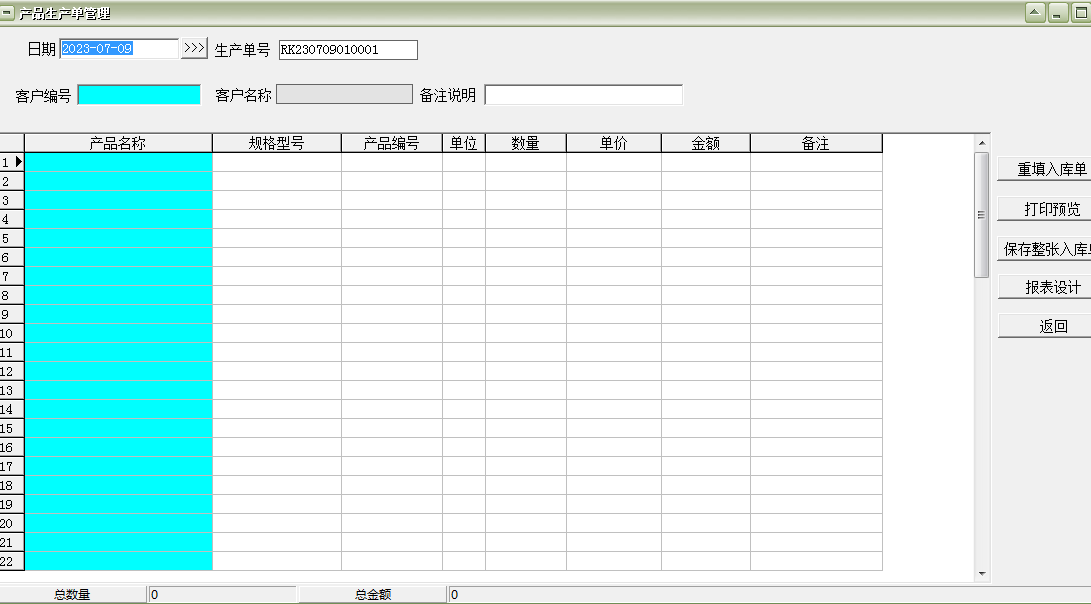The width and height of the screenshot is (1091, 604).
Task: Click the cyan 客户编号 input box
Action: coord(139,95)
